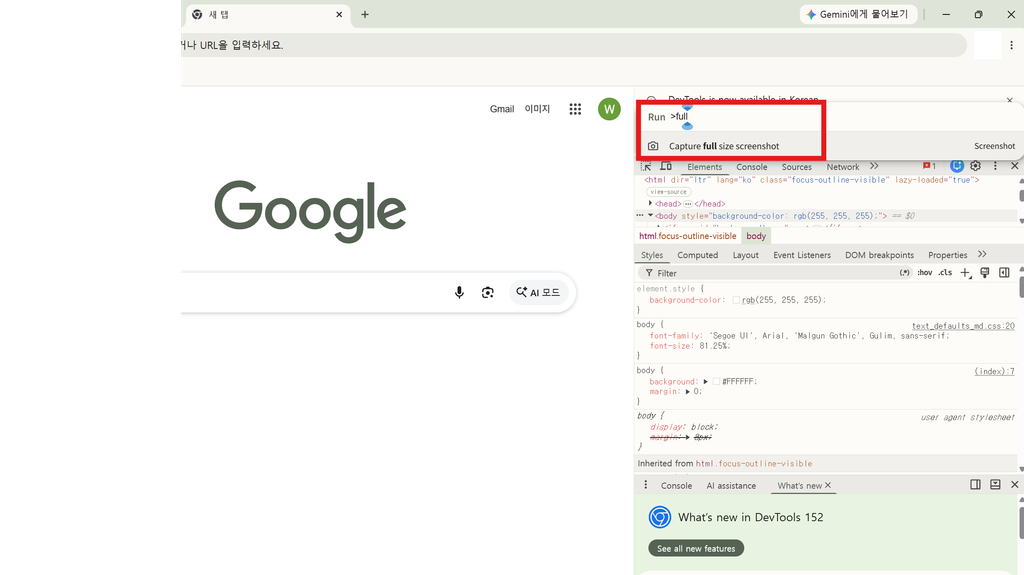Open the Properties tab
The image size is (1024, 575).
point(948,255)
